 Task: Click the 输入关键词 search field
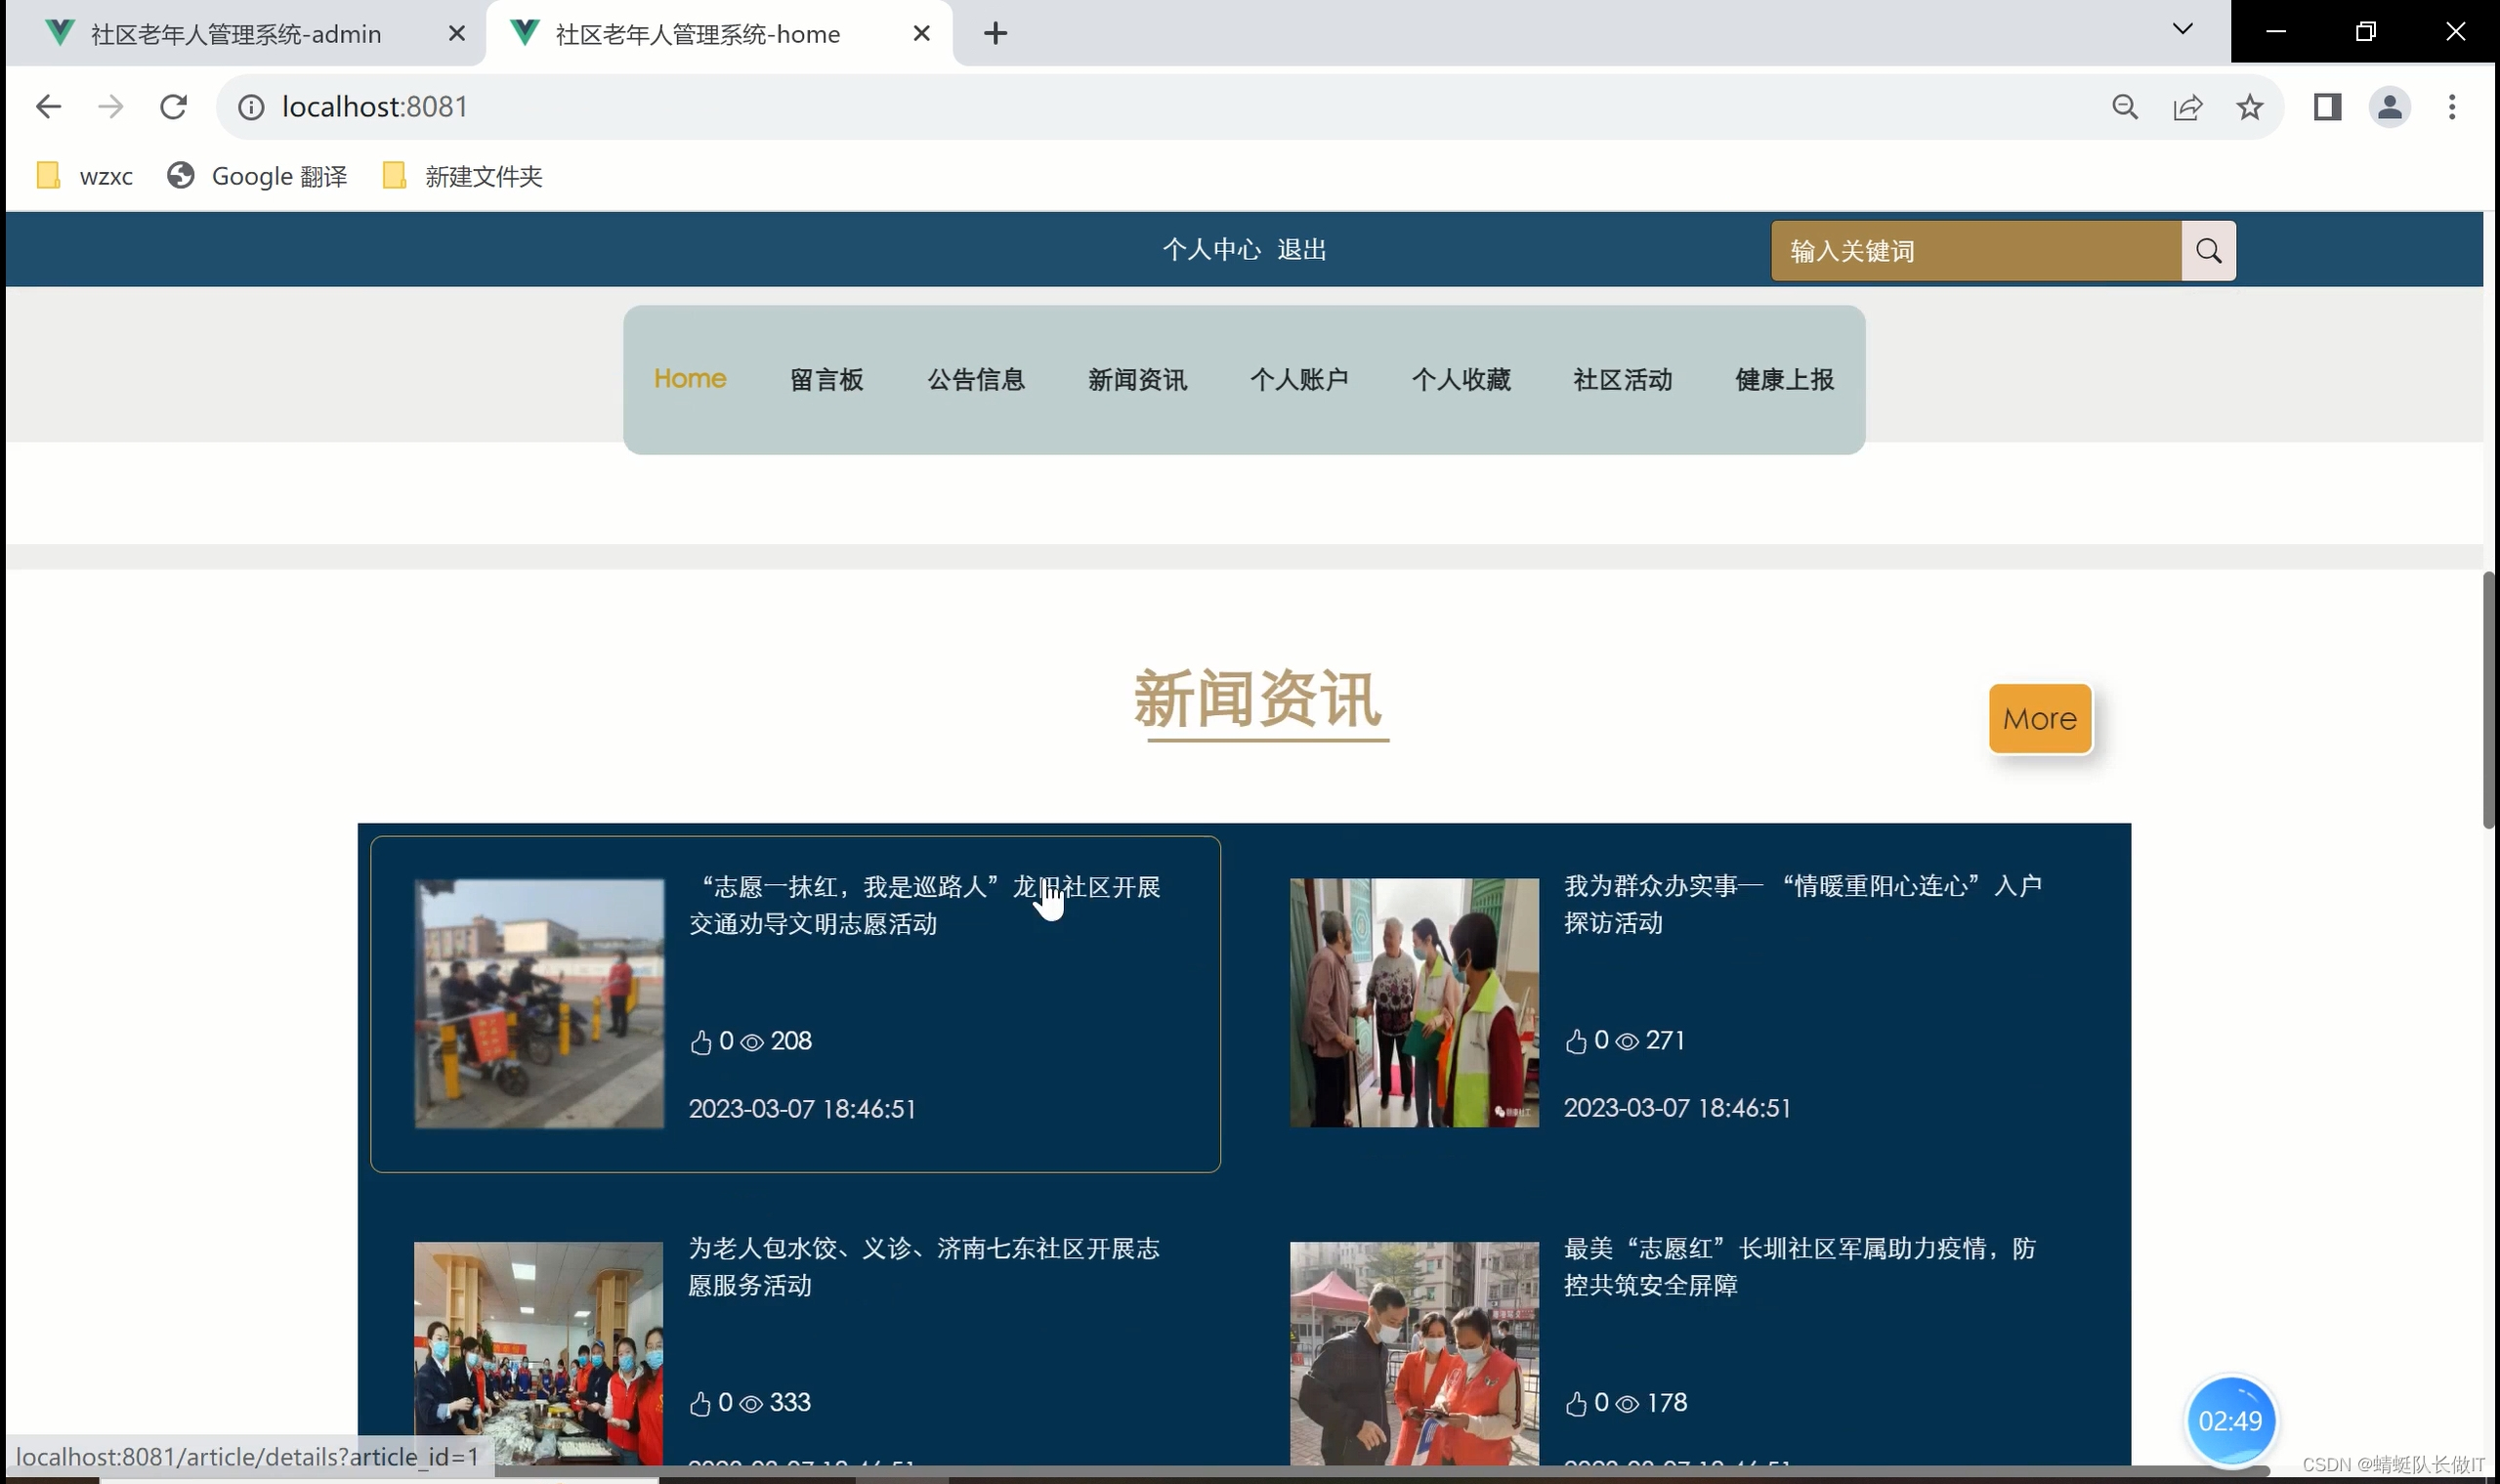[1975, 251]
